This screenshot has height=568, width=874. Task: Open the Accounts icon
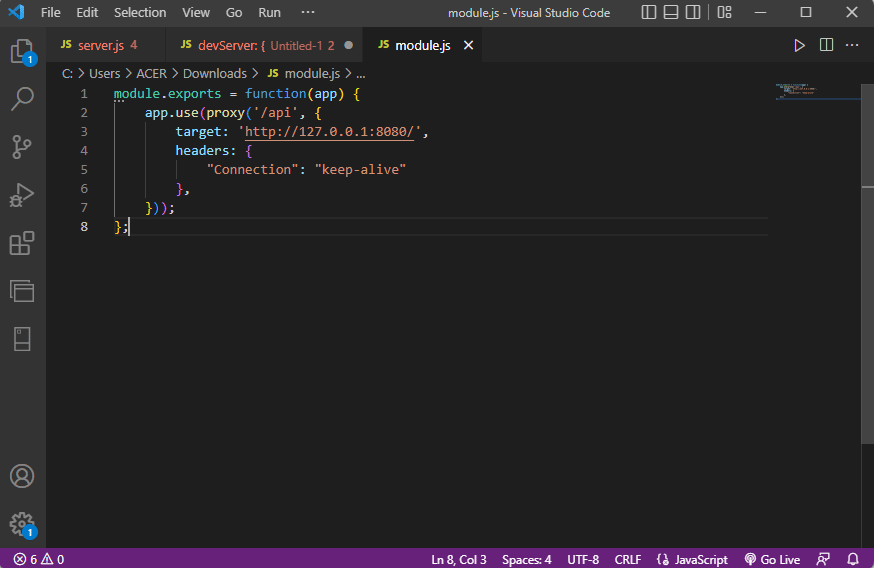pos(22,476)
